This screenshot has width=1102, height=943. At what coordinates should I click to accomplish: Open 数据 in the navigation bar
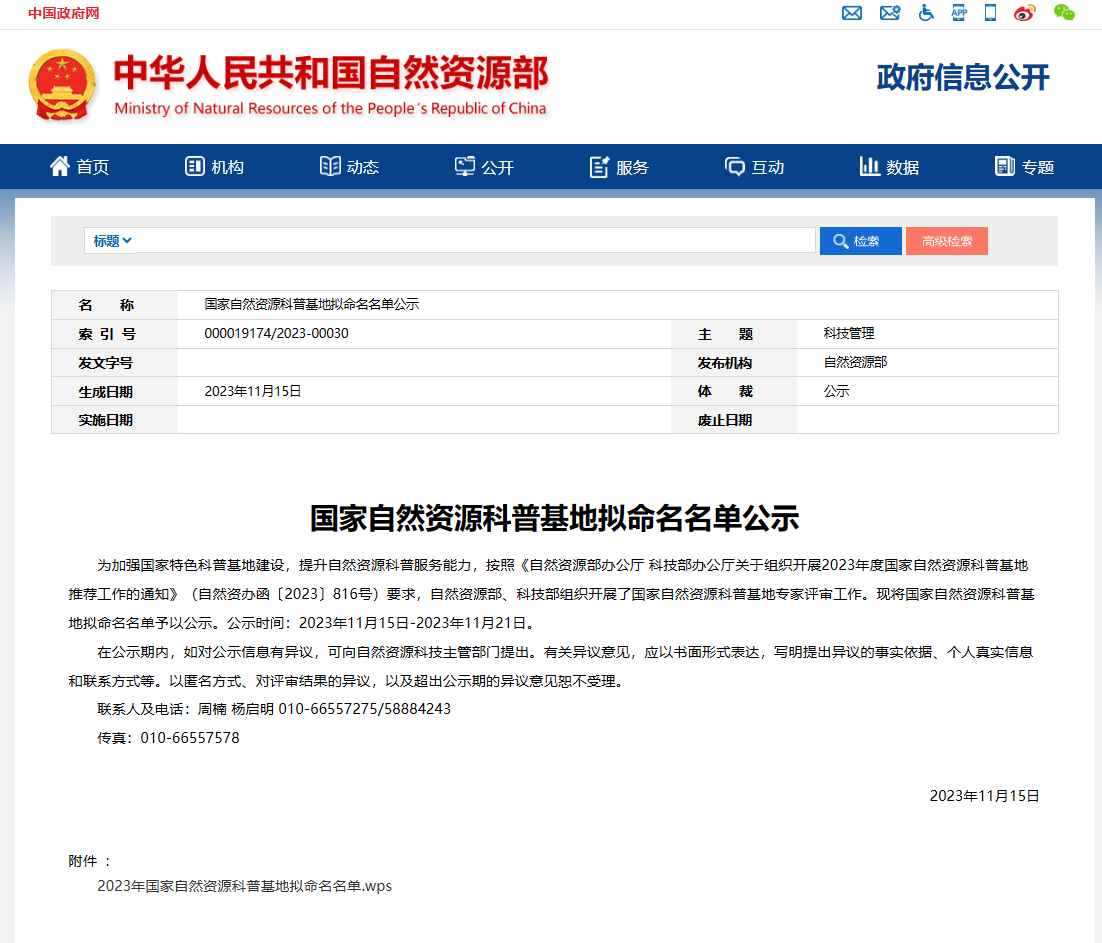click(890, 167)
